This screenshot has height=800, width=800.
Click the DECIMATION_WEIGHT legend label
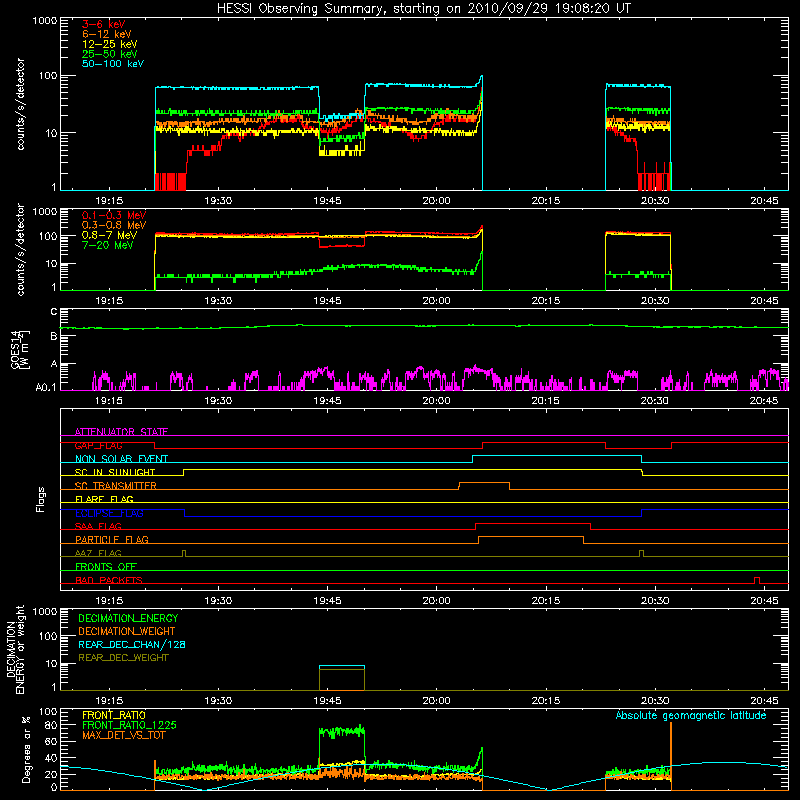[127, 631]
